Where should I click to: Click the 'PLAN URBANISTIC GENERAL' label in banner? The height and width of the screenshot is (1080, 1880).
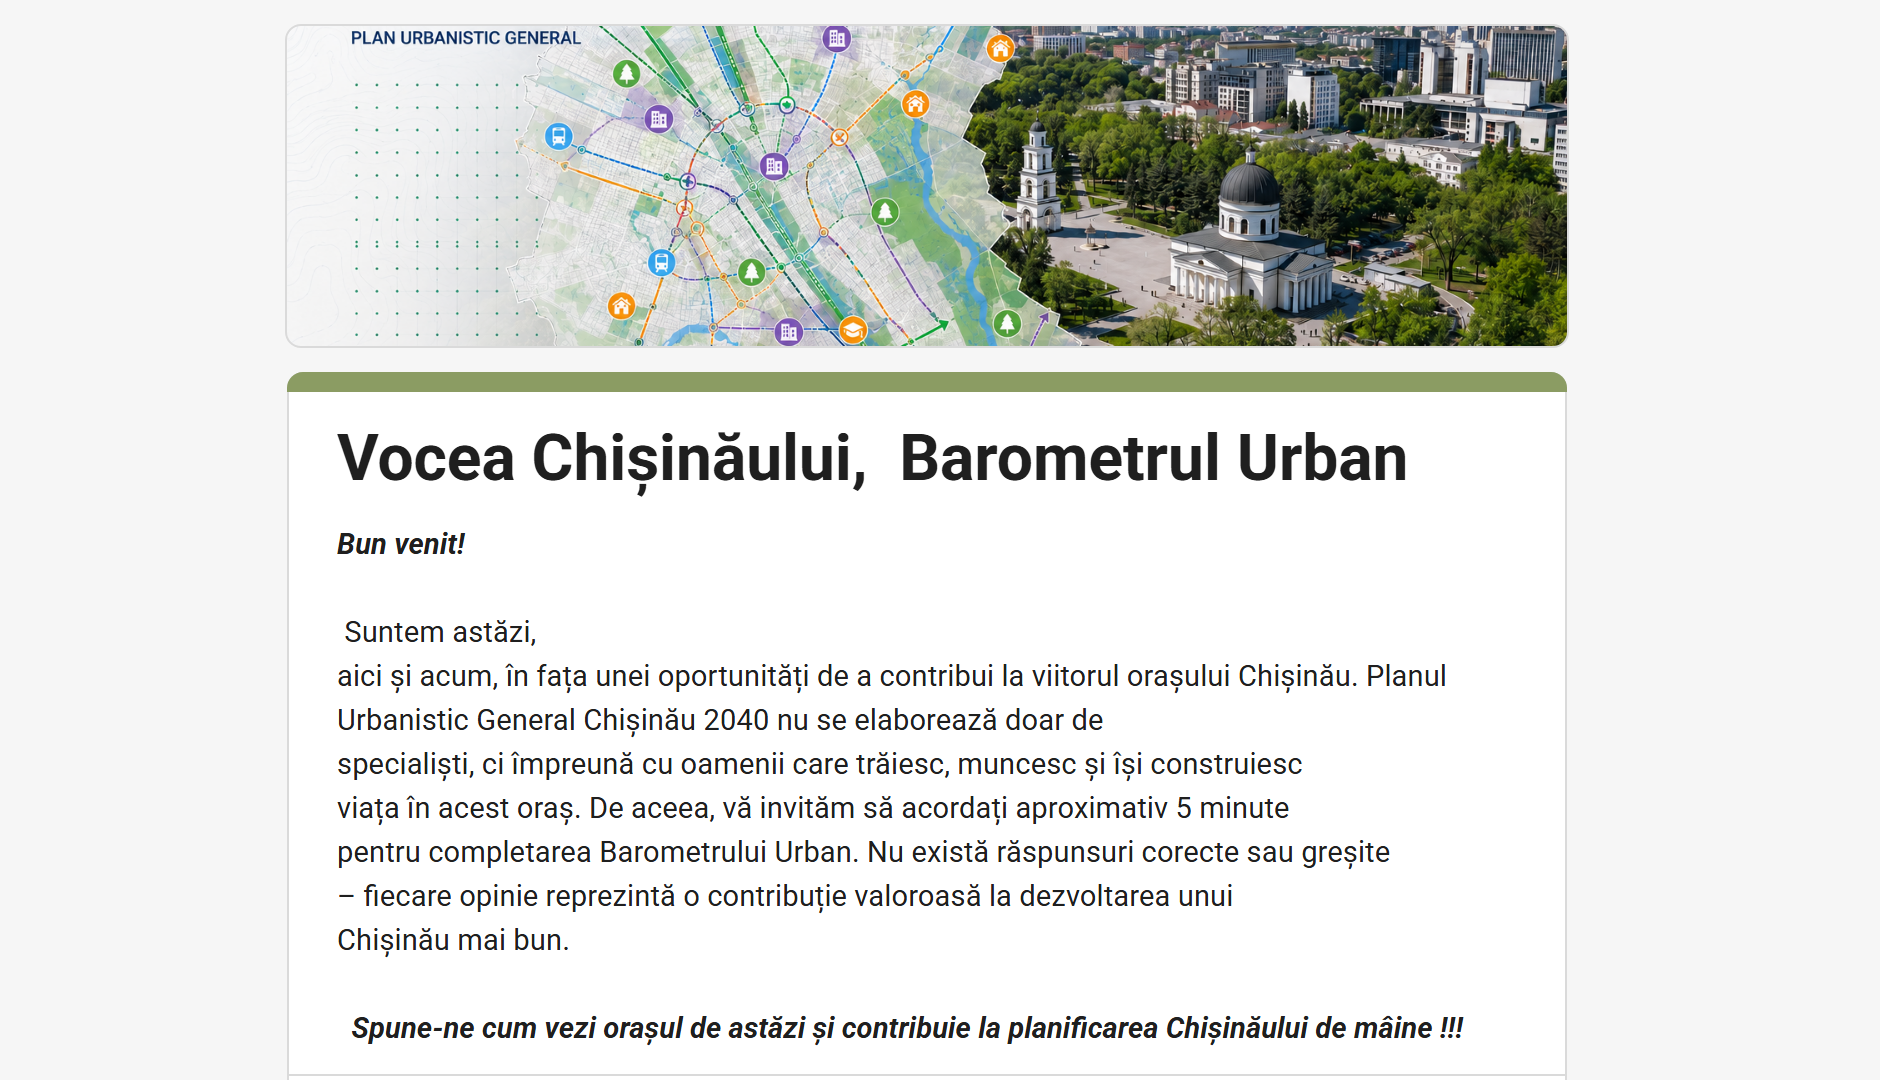pos(465,38)
